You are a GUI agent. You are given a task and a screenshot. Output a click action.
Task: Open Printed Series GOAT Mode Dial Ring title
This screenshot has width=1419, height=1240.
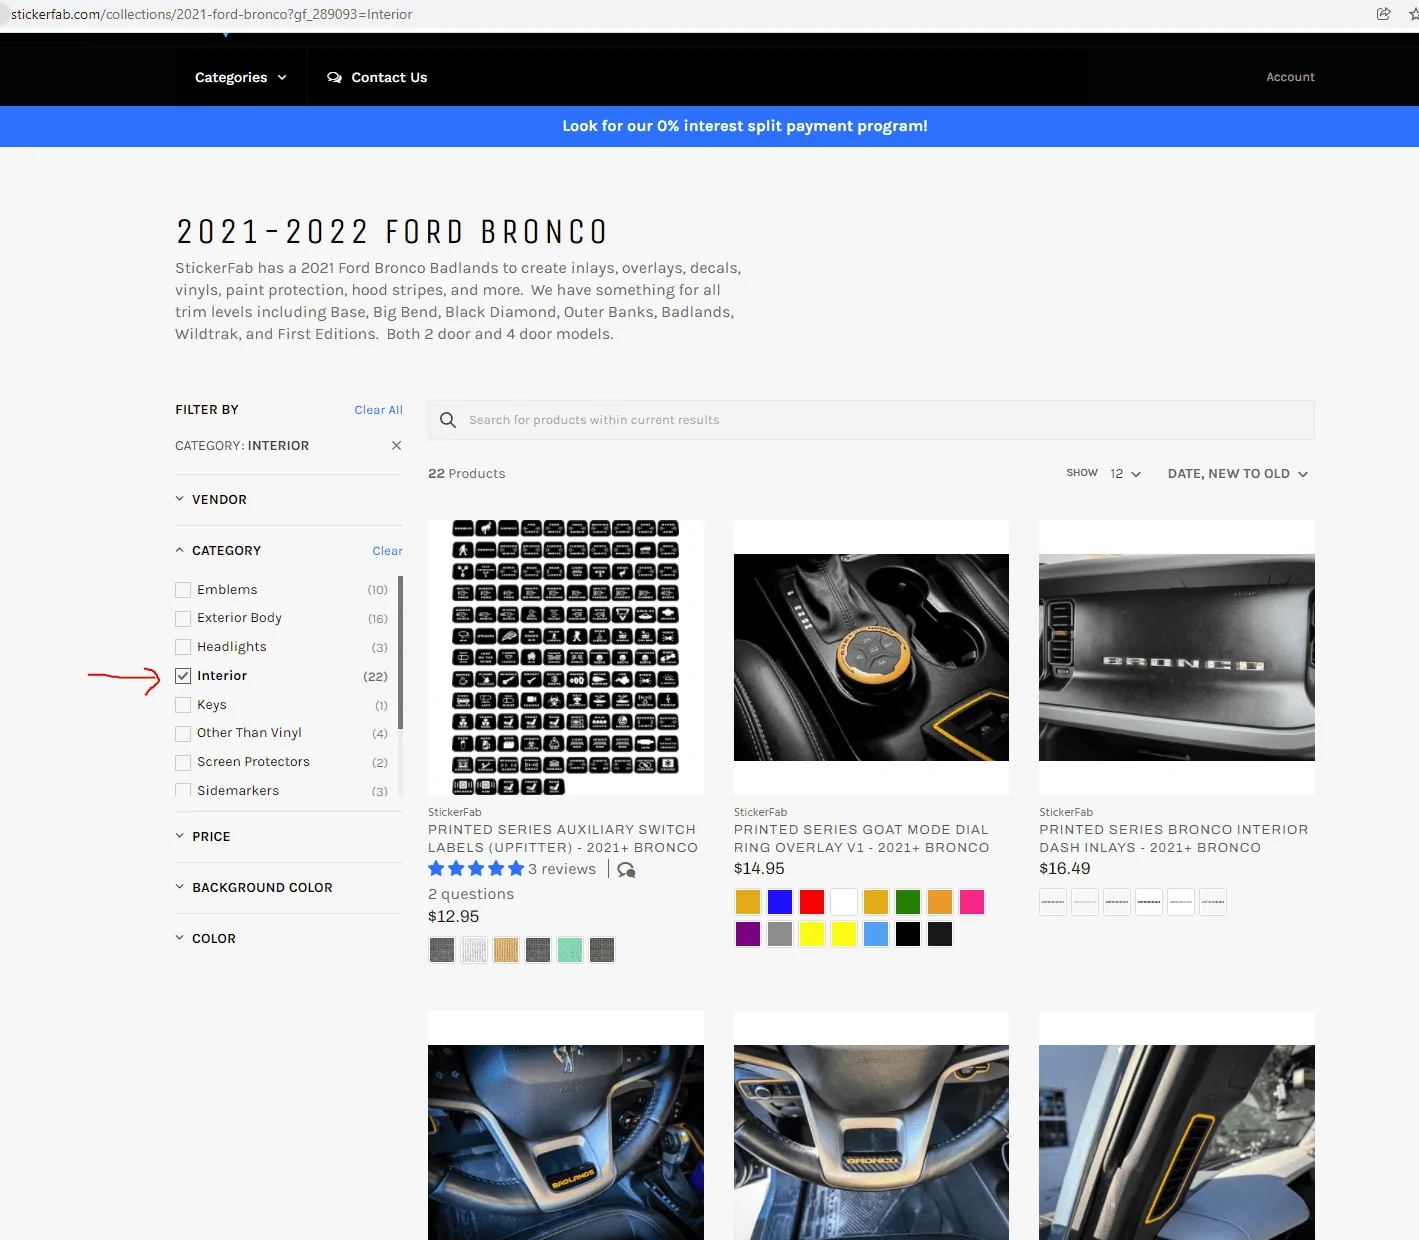pyautogui.click(x=862, y=838)
